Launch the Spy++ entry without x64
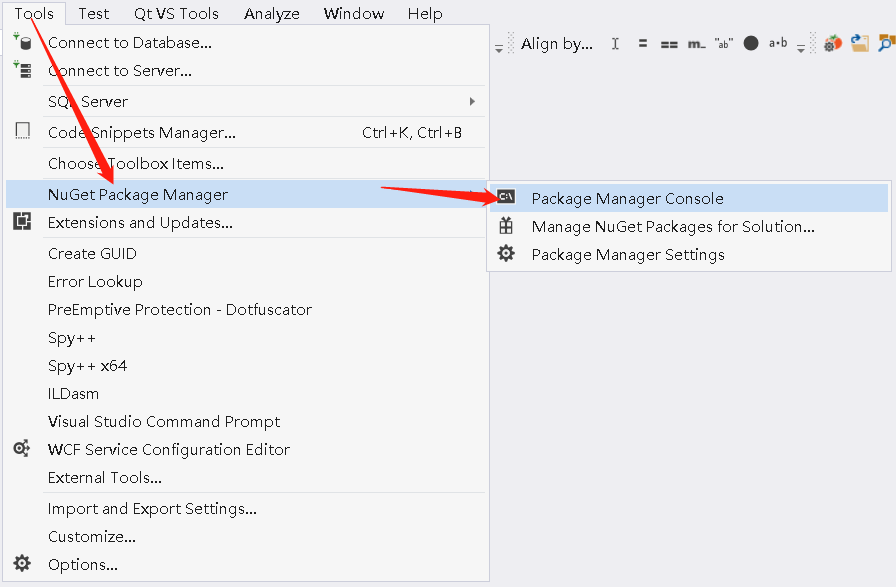 click(246, 337)
